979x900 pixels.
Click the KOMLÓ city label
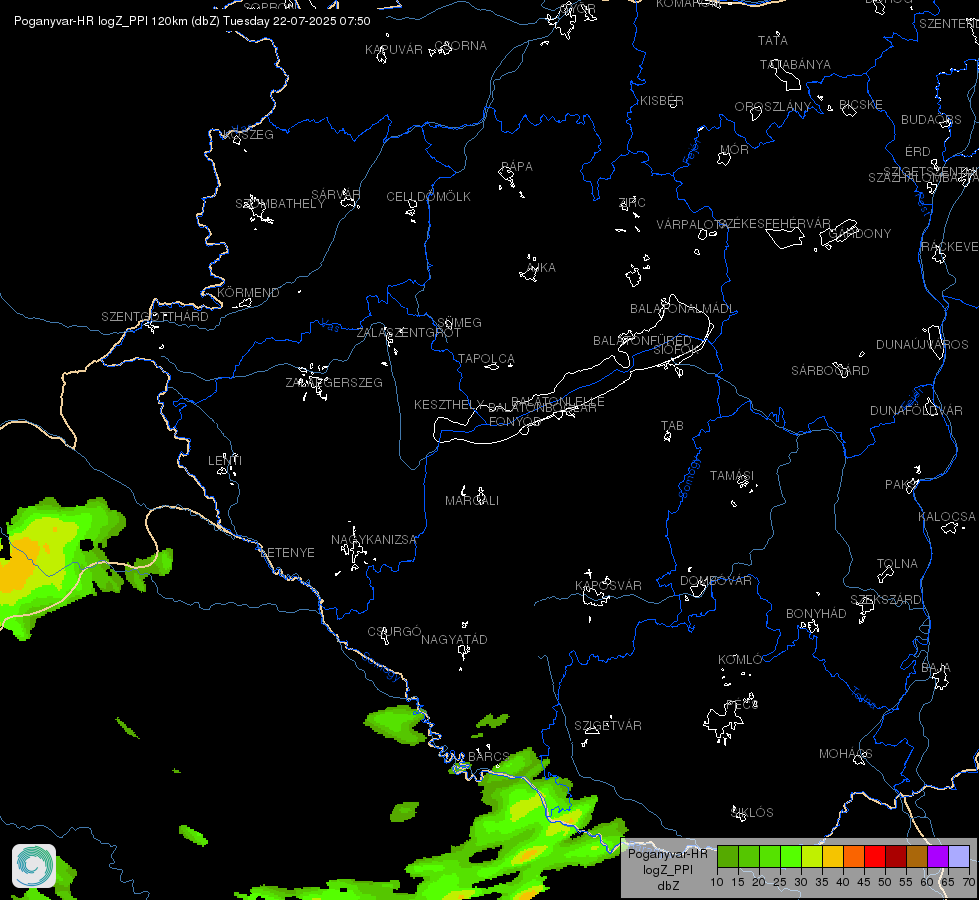click(x=740, y=660)
